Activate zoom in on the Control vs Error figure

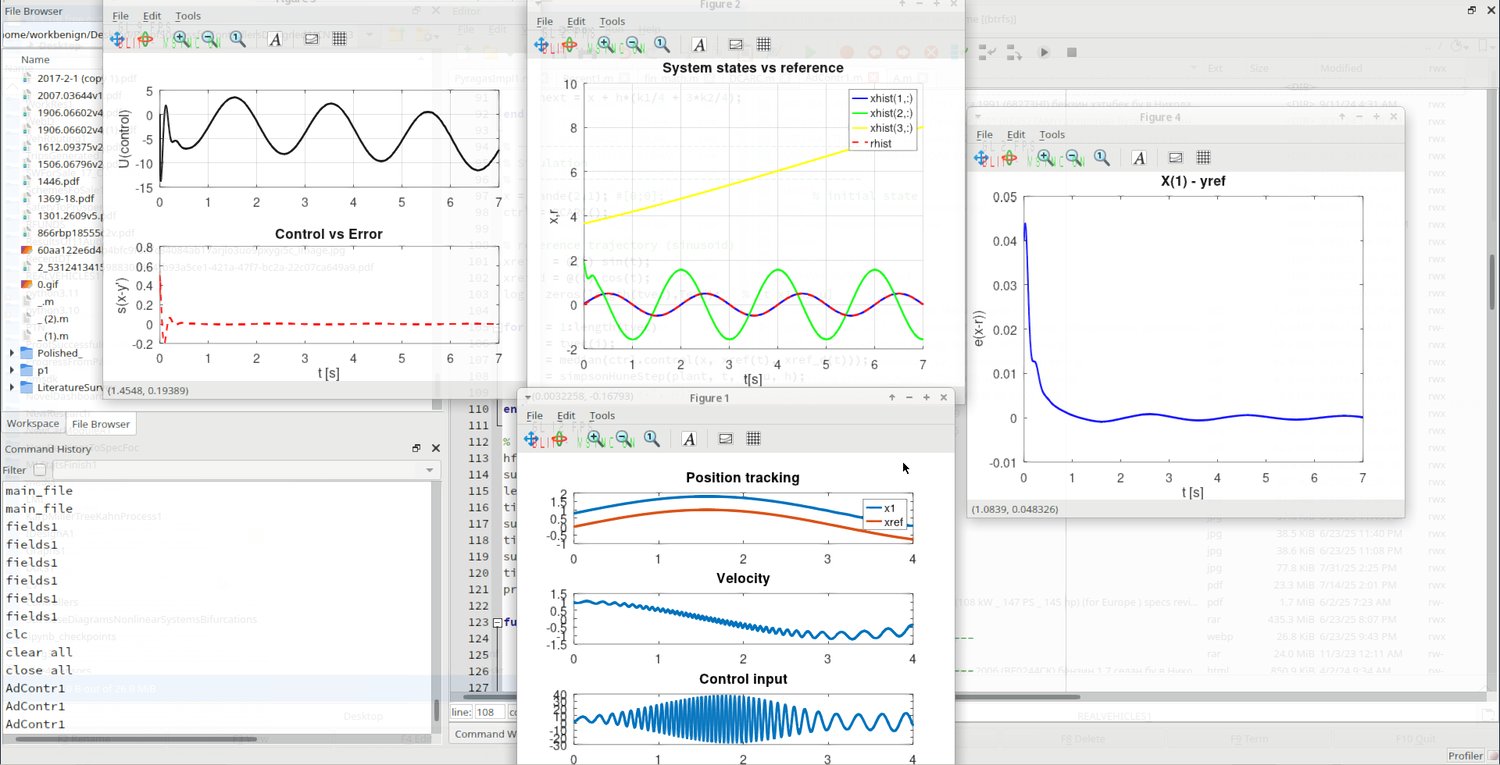(x=181, y=39)
